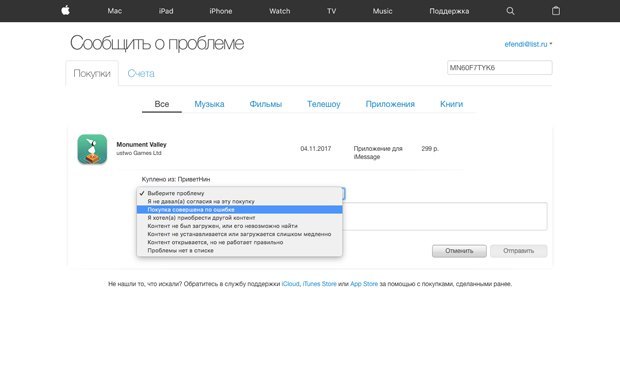The image size is (620, 392).
Task: Choose Контент открывается, но не работает
Action: [x=239, y=242]
